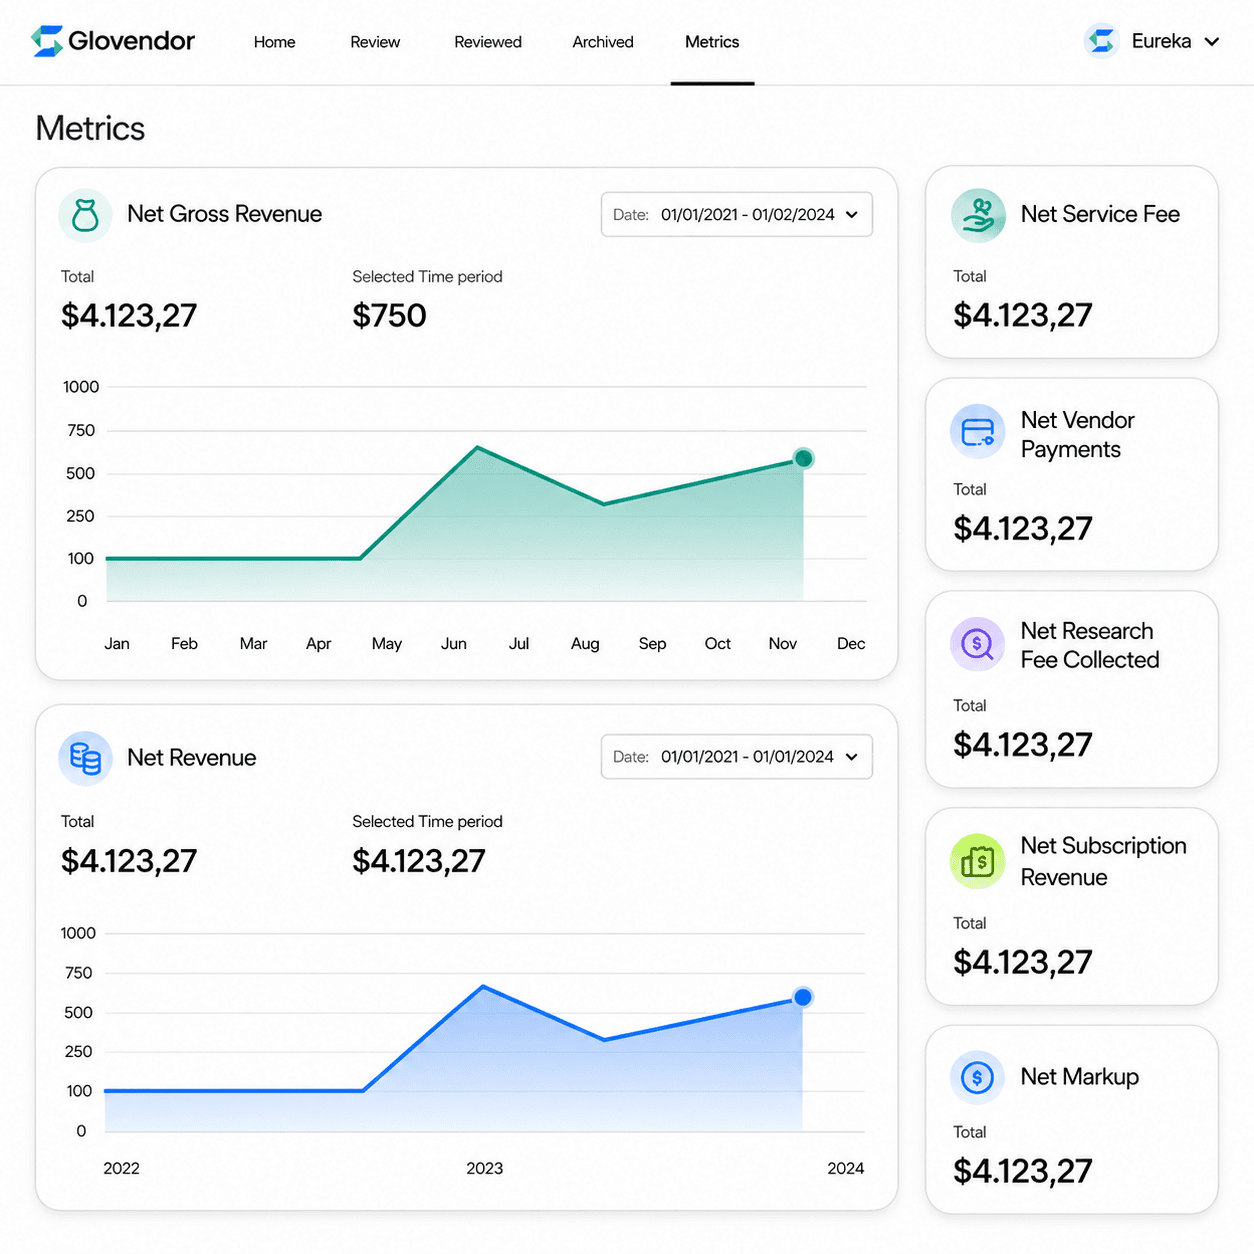Screen dimensions: 1254x1254
Task: Click Net Gross Revenue total $4.123,27
Action: 129,316
